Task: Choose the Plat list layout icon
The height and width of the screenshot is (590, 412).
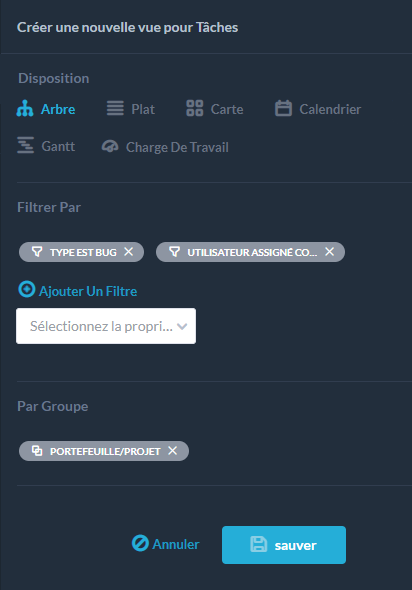Action: tap(115, 108)
